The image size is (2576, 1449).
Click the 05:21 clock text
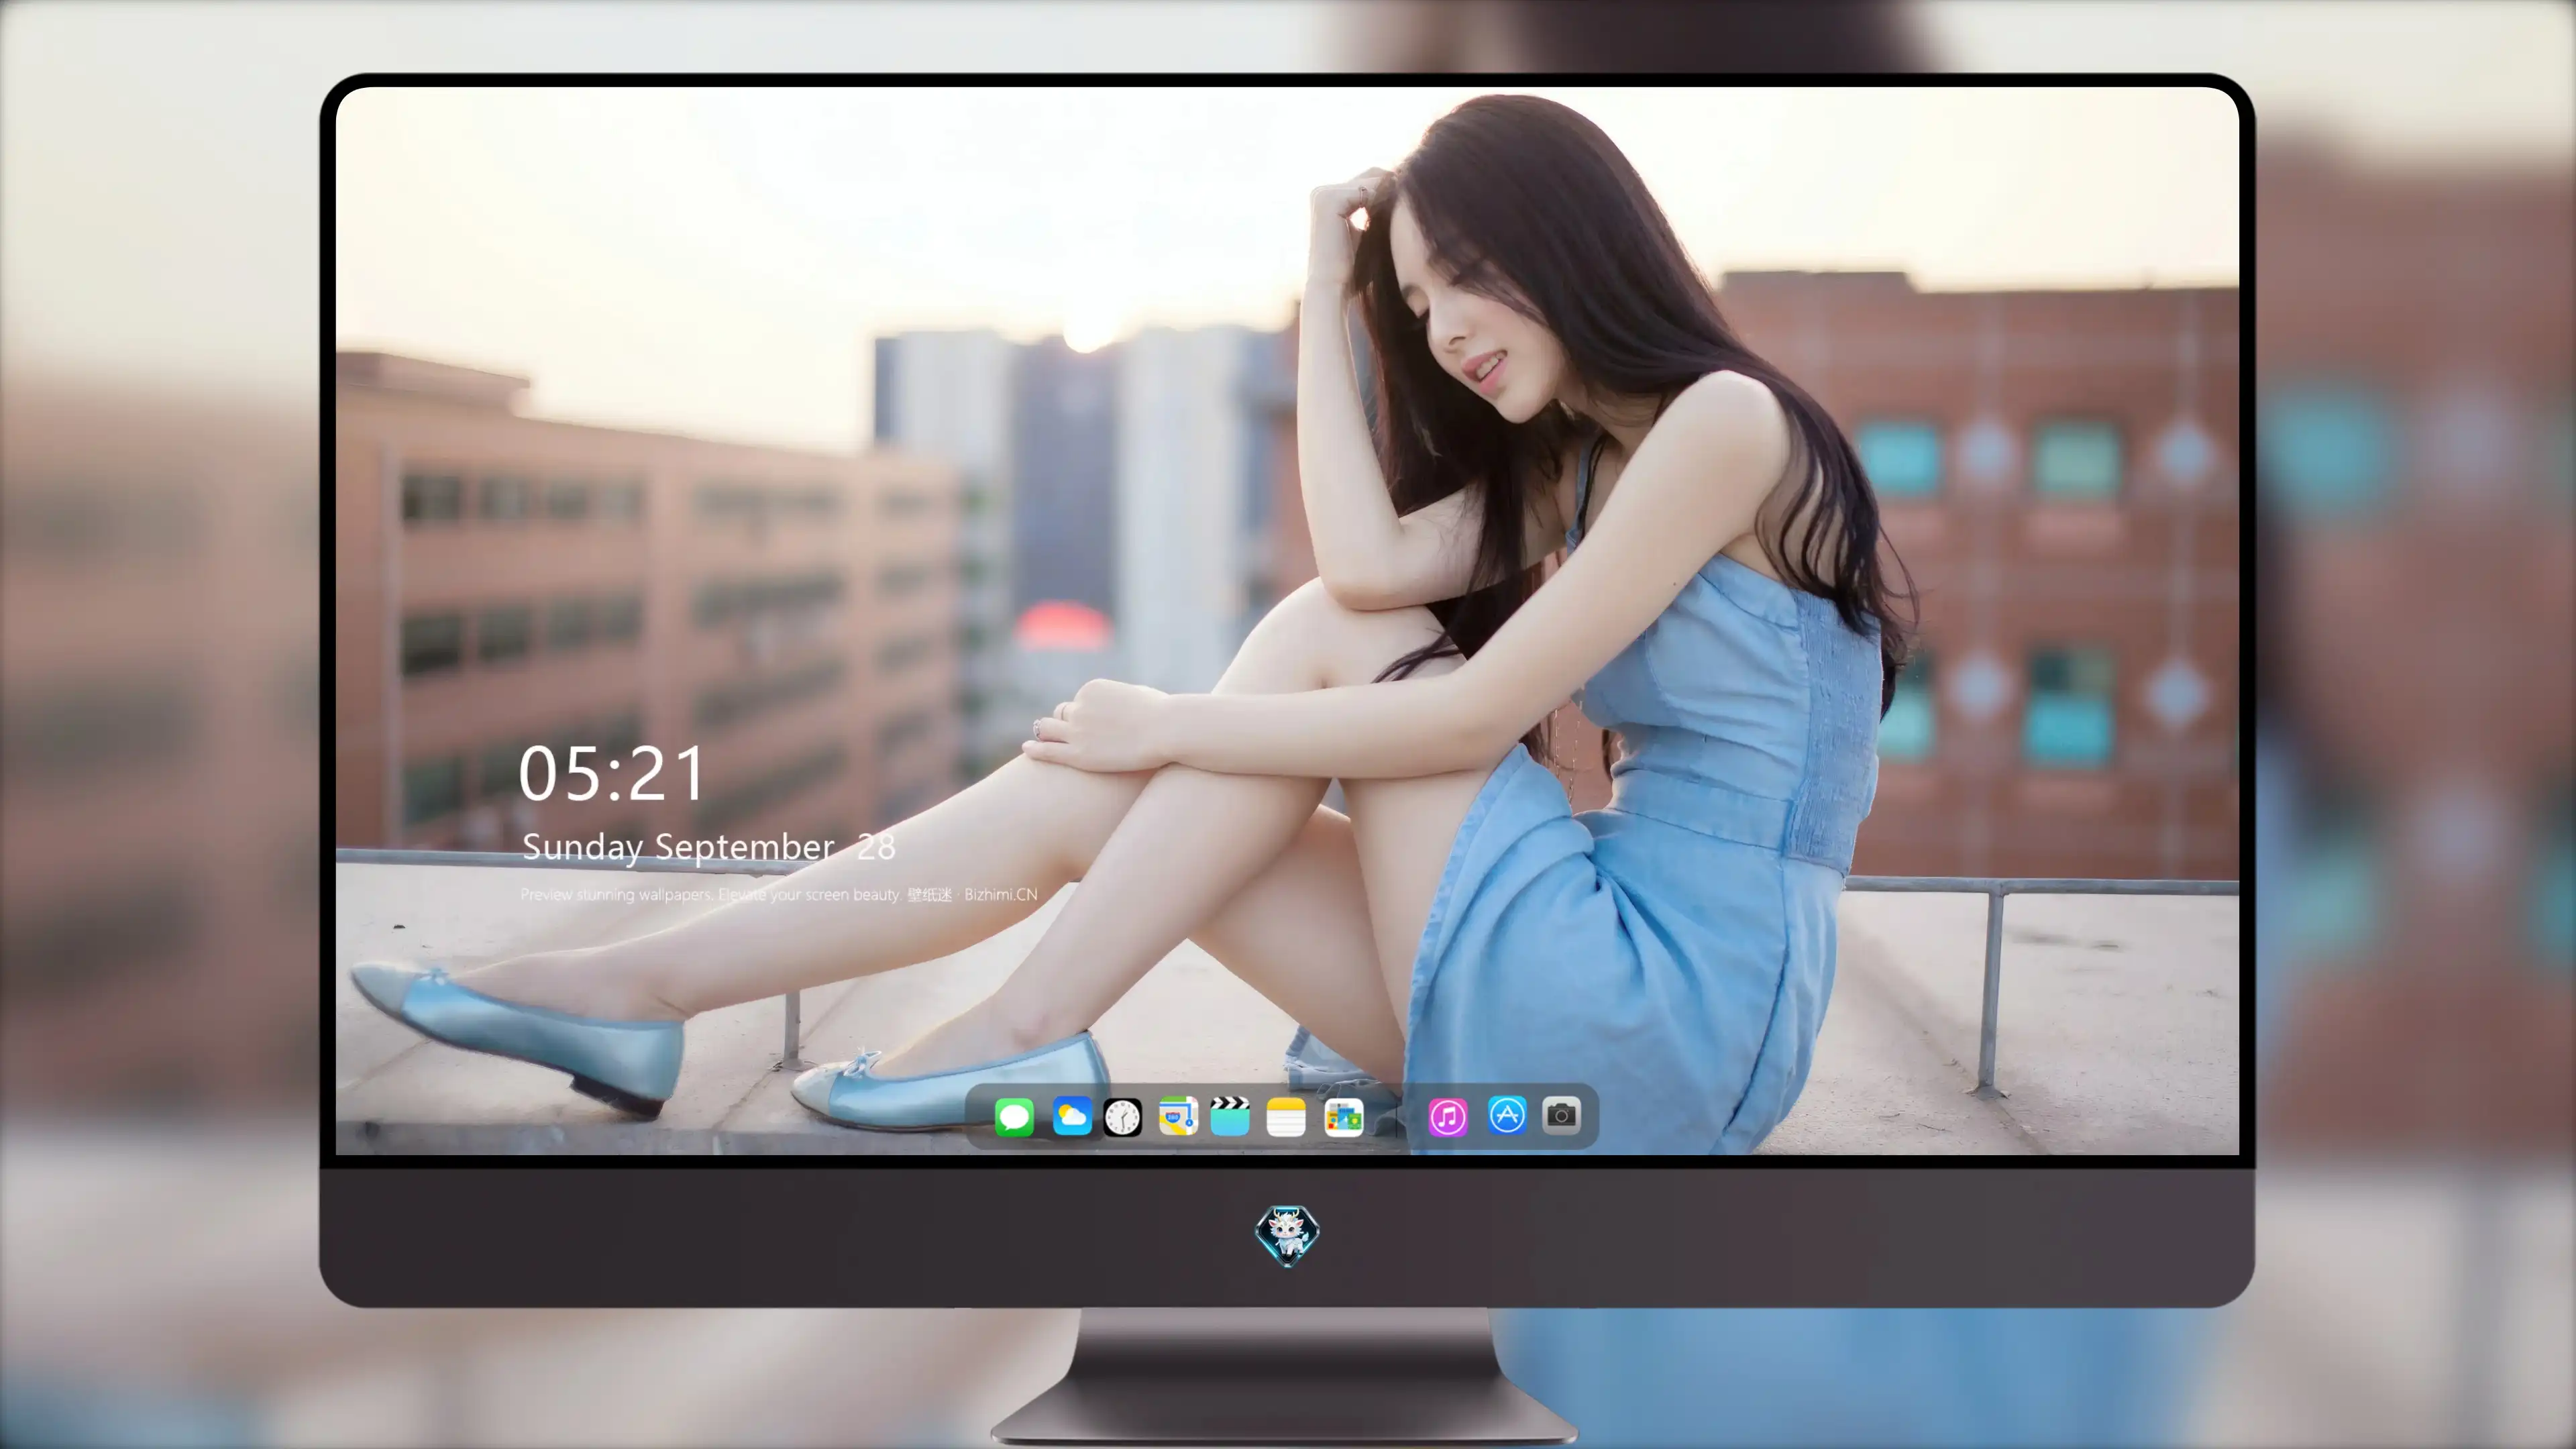tap(612, 773)
